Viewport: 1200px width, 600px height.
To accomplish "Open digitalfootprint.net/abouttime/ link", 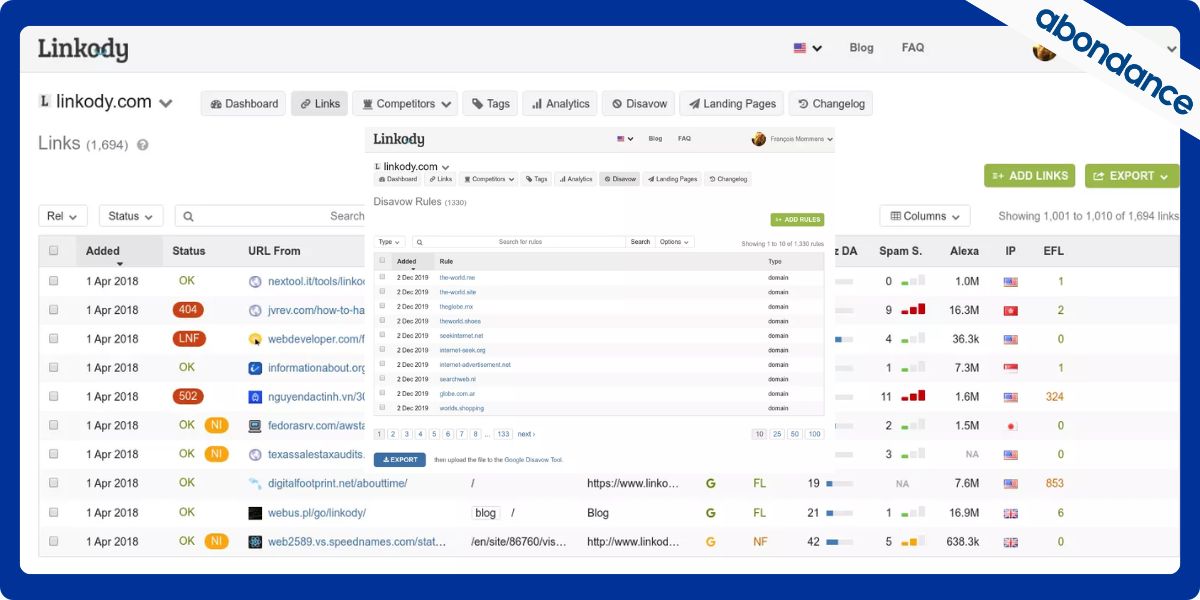I will tap(337, 484).
